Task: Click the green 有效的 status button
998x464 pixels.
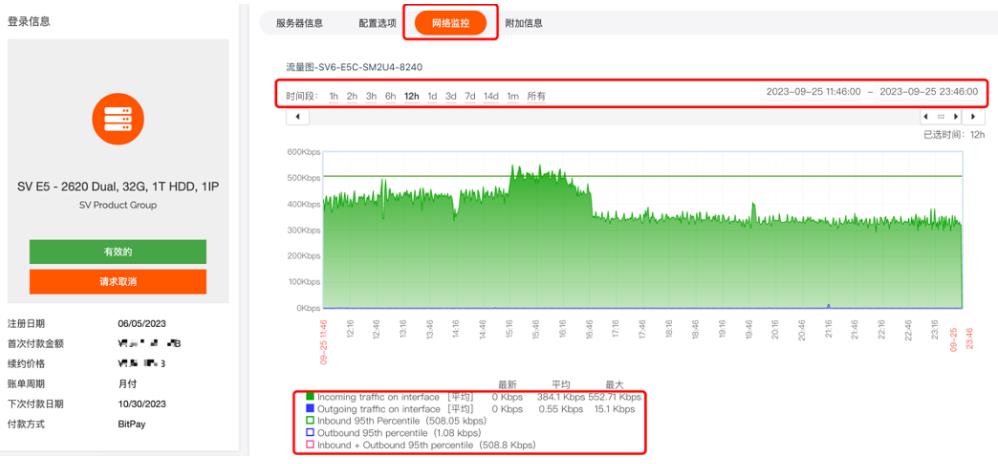Action: point(118,252)
